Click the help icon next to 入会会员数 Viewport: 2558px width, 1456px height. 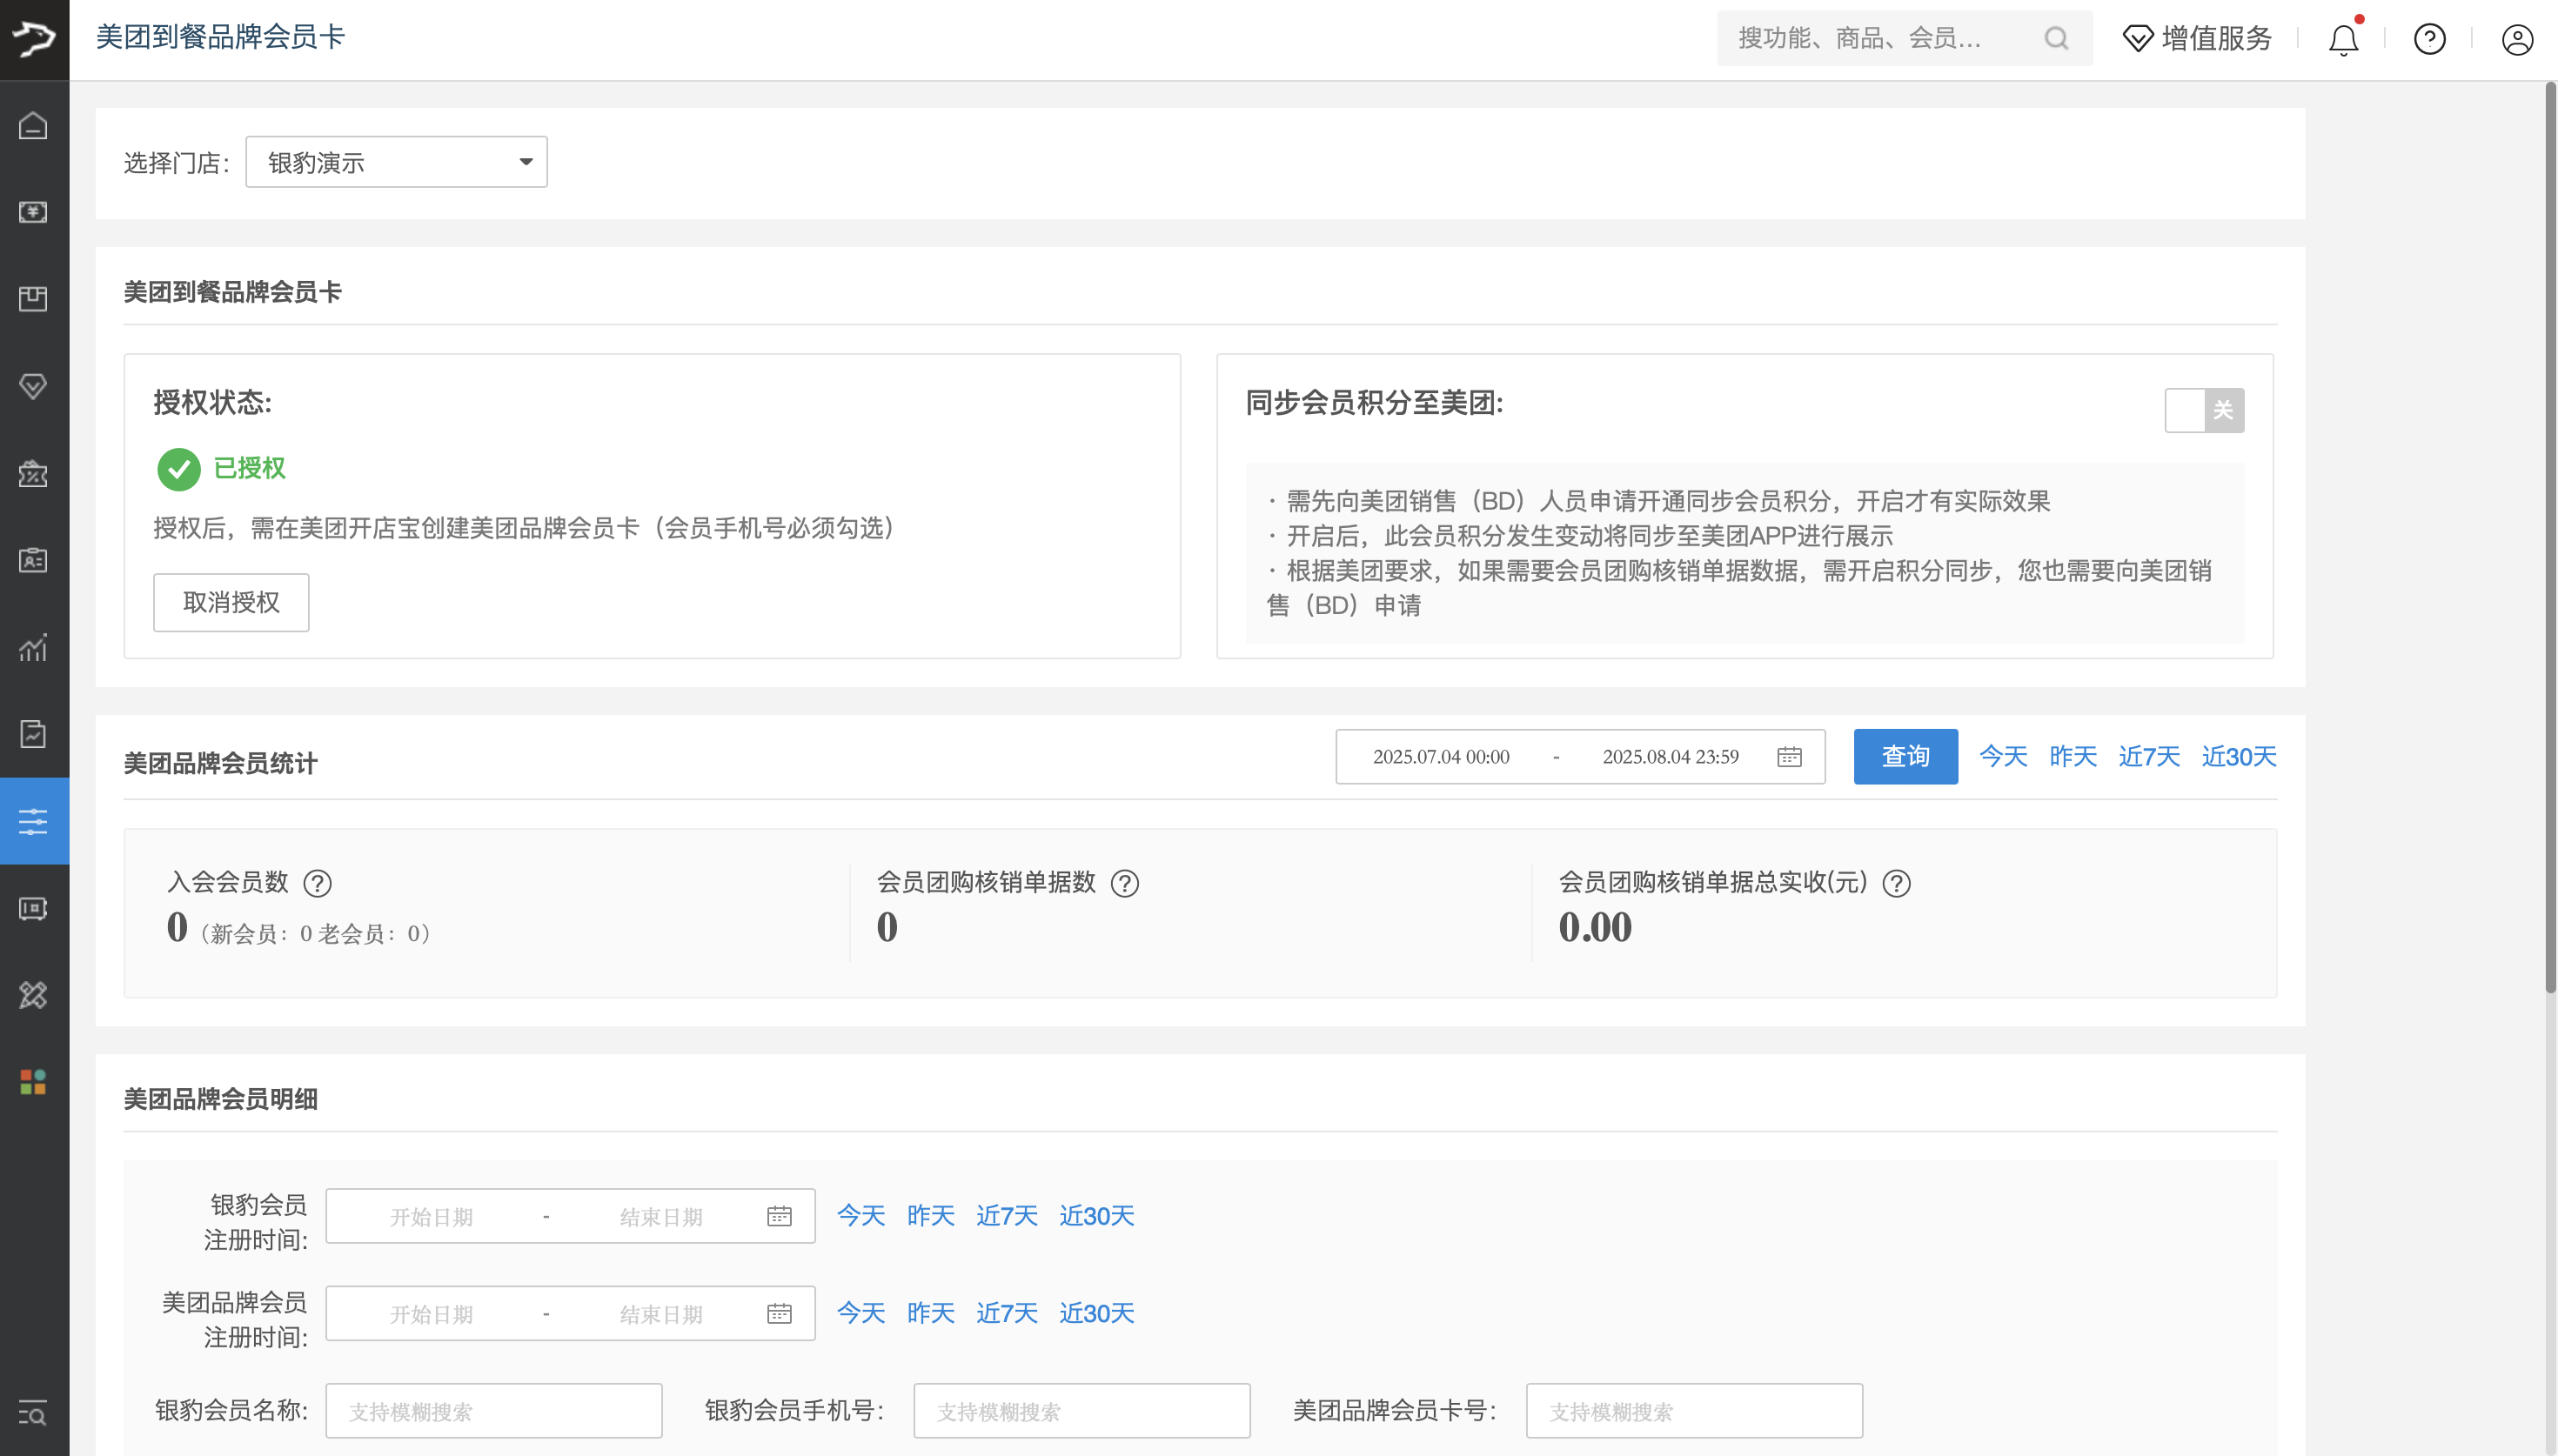317,883
